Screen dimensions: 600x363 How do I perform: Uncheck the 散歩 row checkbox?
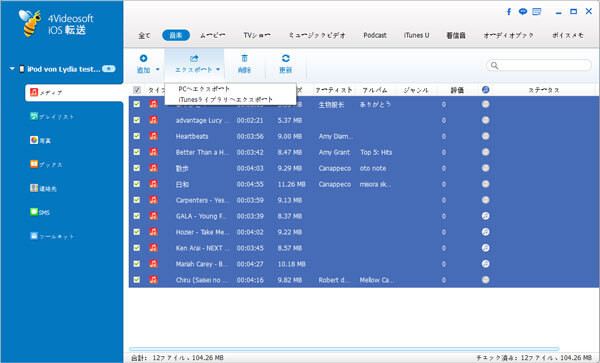(x=137, y=168)
